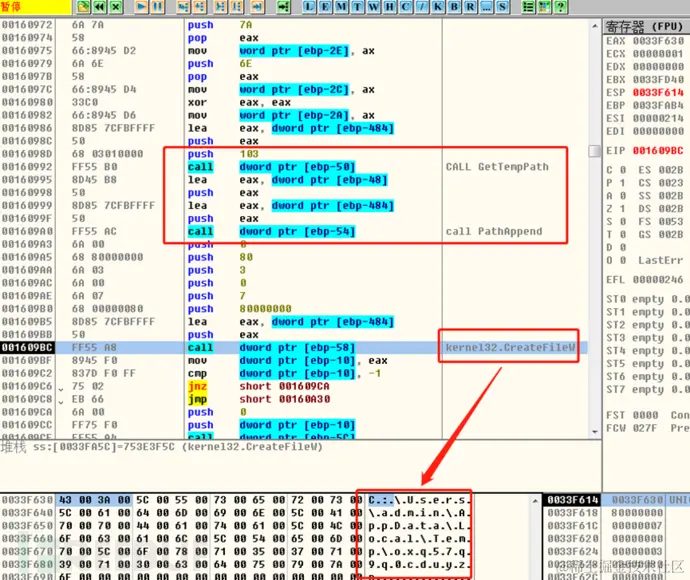Select the EAX register value 0033F630
The image size is (690, 580).
658,41
